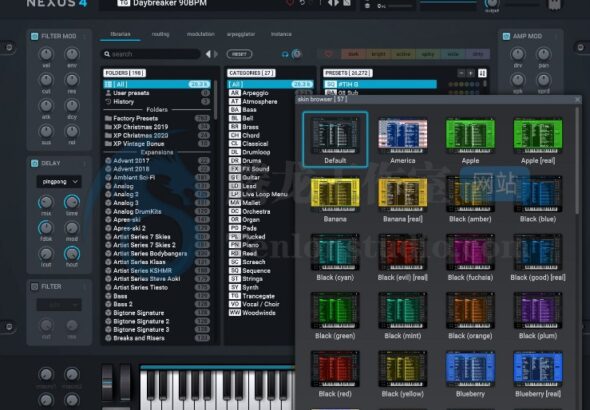Toggle the DELAY section power button
The image size is (590, 410).
point(35,163)
